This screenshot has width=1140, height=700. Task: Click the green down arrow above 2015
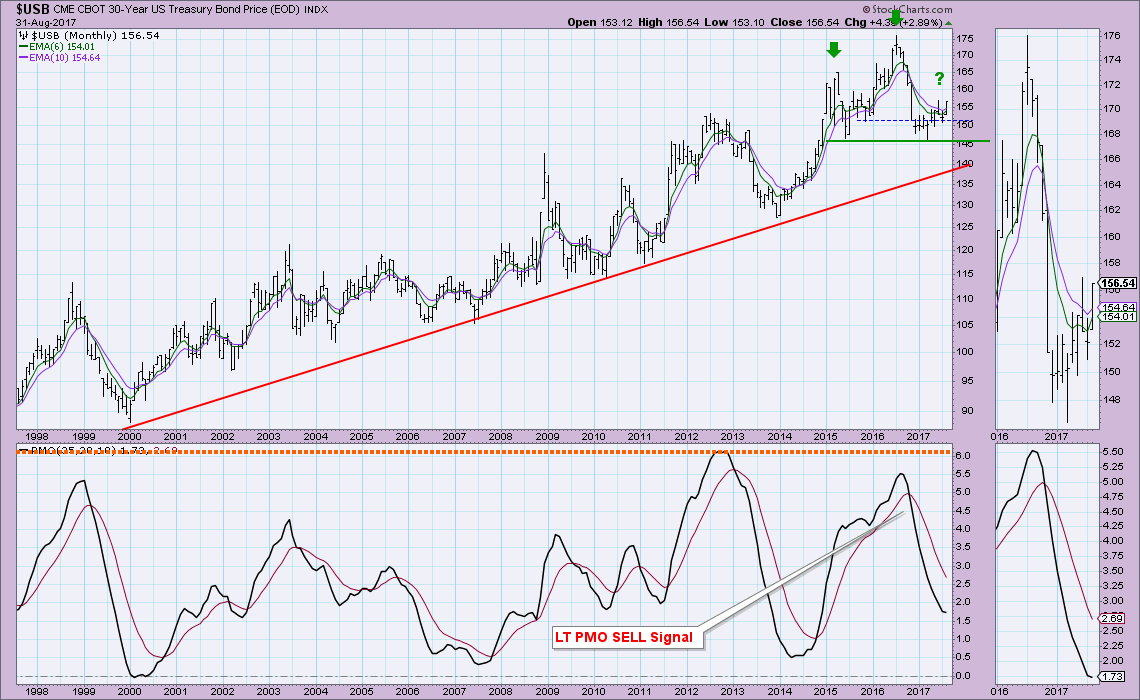[833, 50]
